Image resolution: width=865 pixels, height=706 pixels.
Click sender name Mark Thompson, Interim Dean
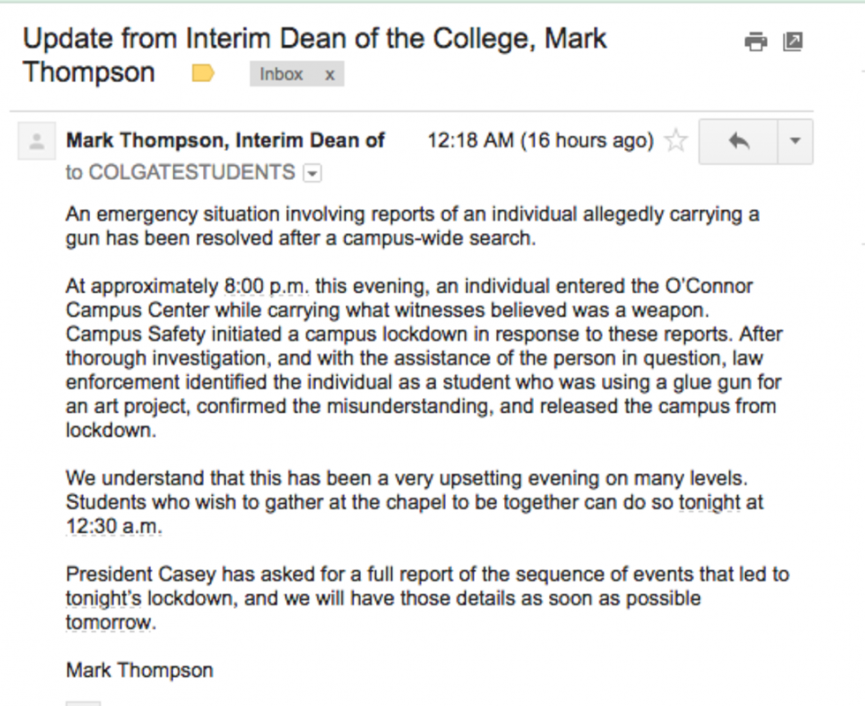coord(225,141)
